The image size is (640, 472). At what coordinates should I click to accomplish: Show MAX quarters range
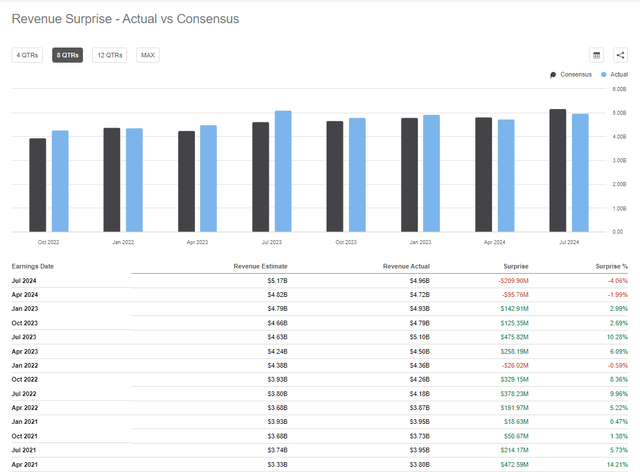click(x=148, y=56)
